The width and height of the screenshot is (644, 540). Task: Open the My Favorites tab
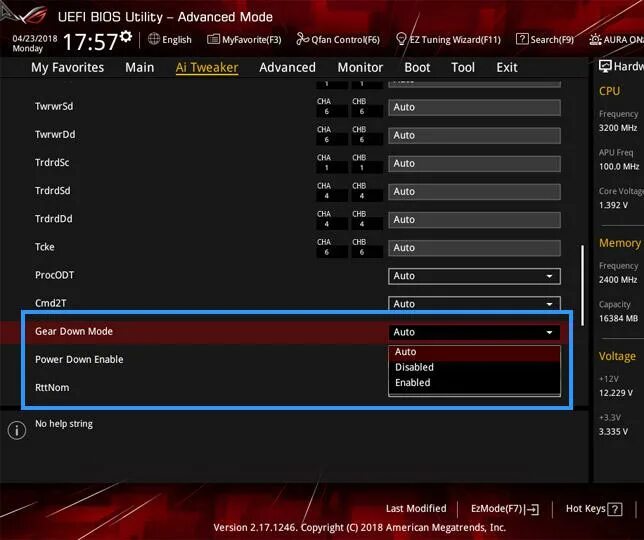(x=67, y=67)
